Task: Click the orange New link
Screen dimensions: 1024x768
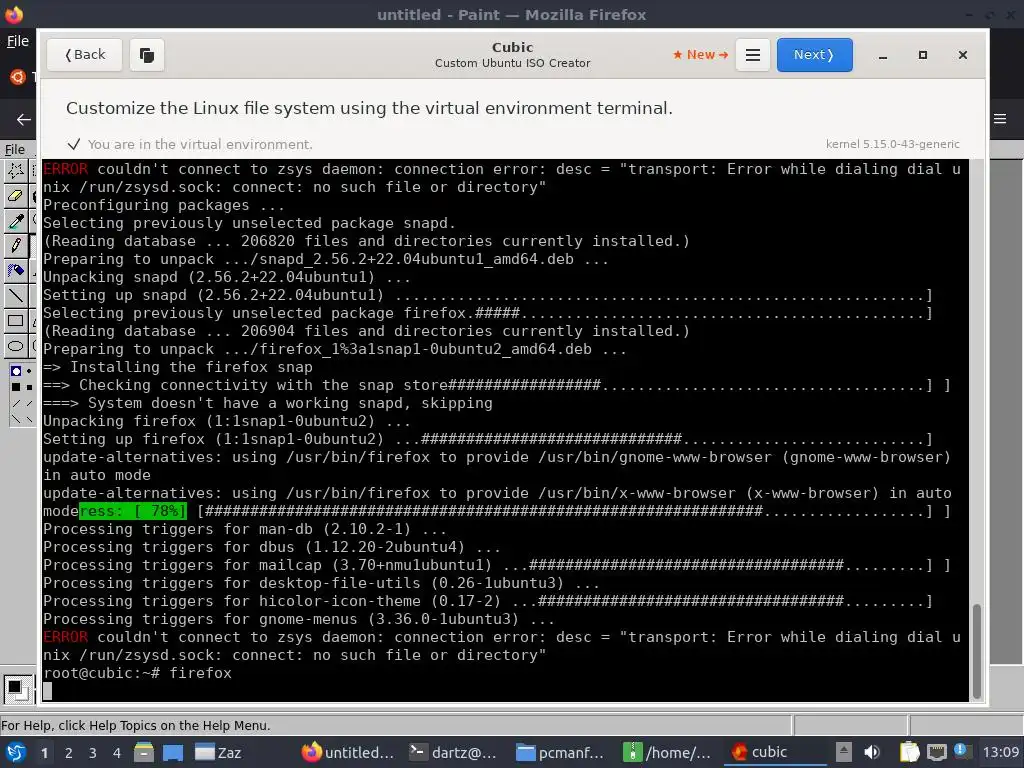Action: [700, 55]
